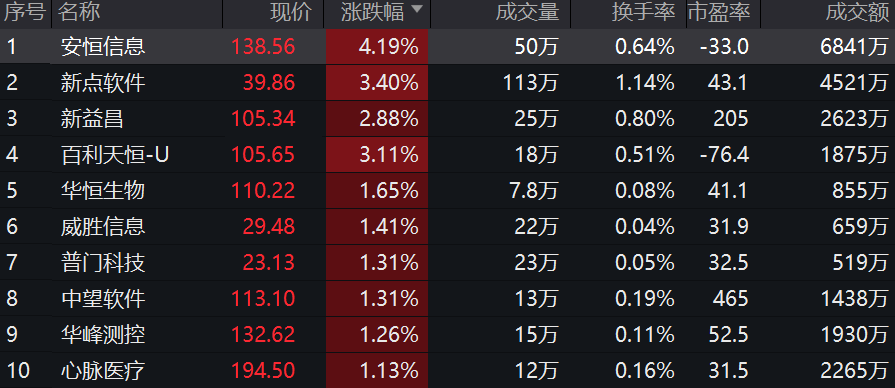Open the 中望软件 stock entry
The height and width of the screenshot is (388, 895).
(103, 298)
